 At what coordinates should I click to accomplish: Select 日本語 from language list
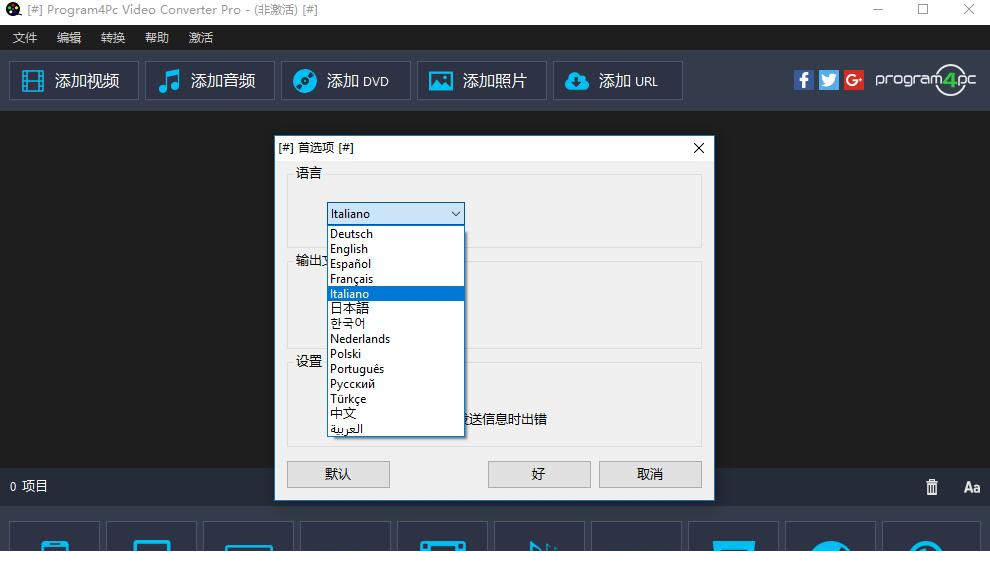click(x=396, y=309)
